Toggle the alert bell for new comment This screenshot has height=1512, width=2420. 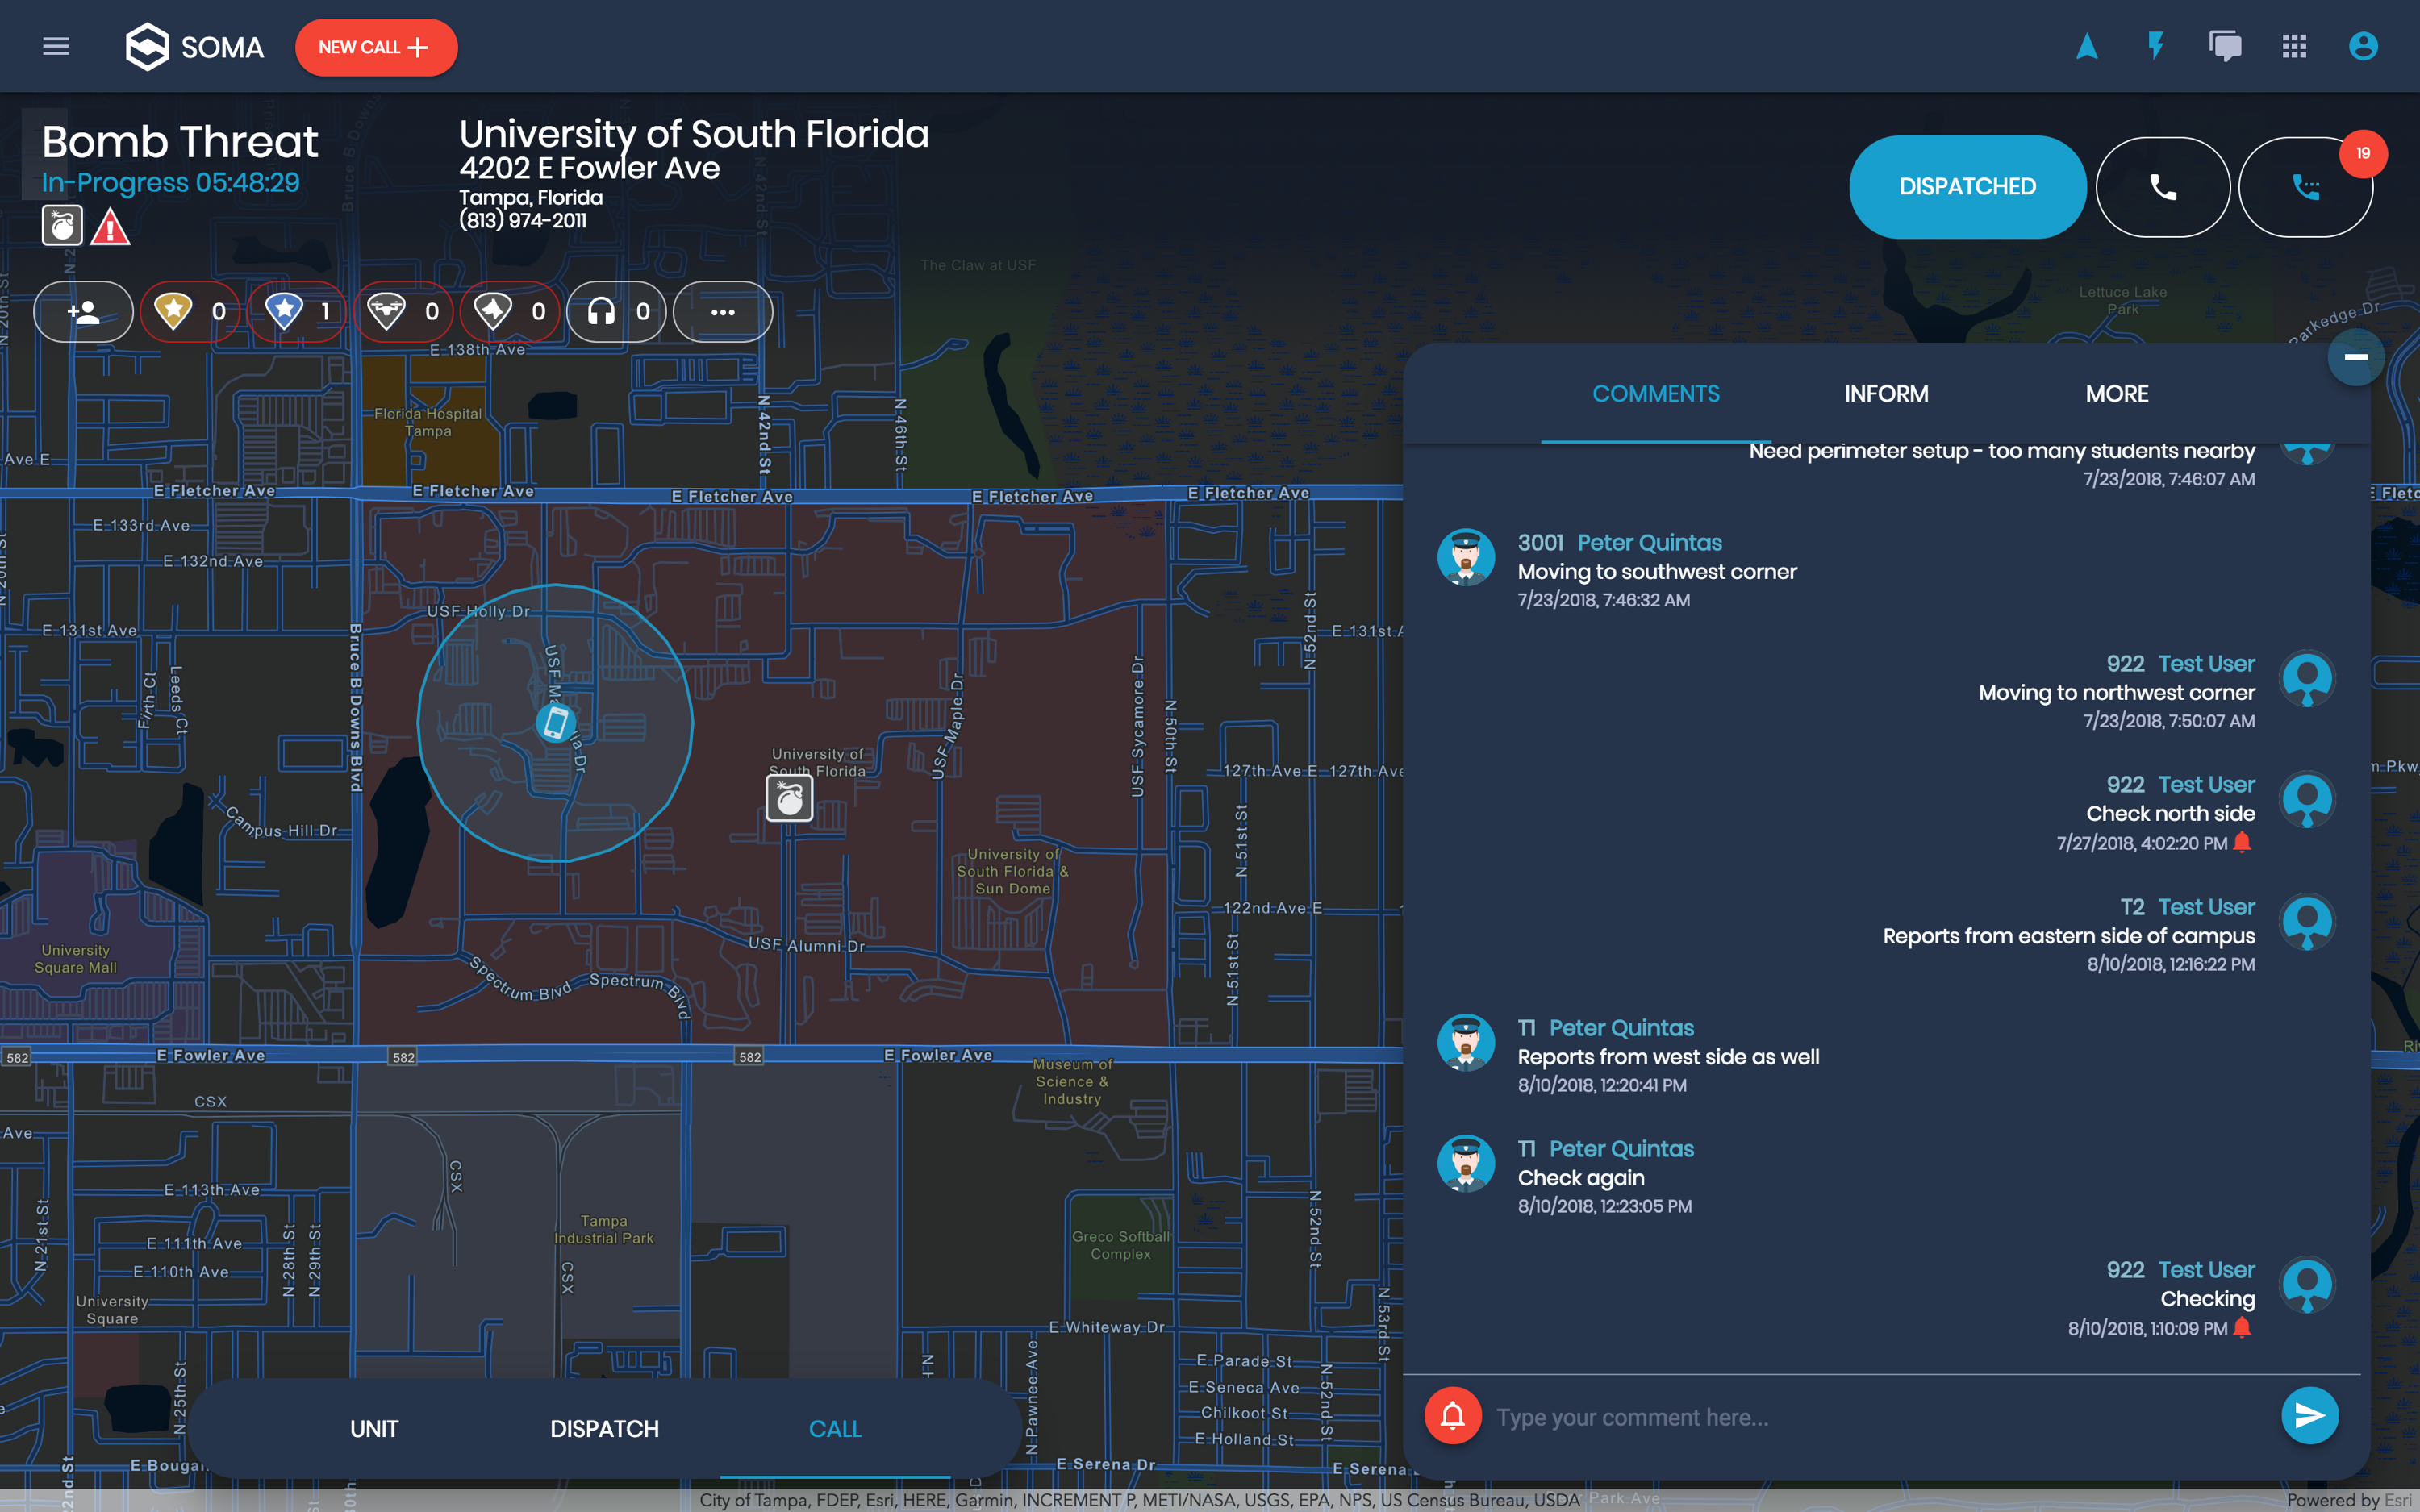coord(1452,1416)
